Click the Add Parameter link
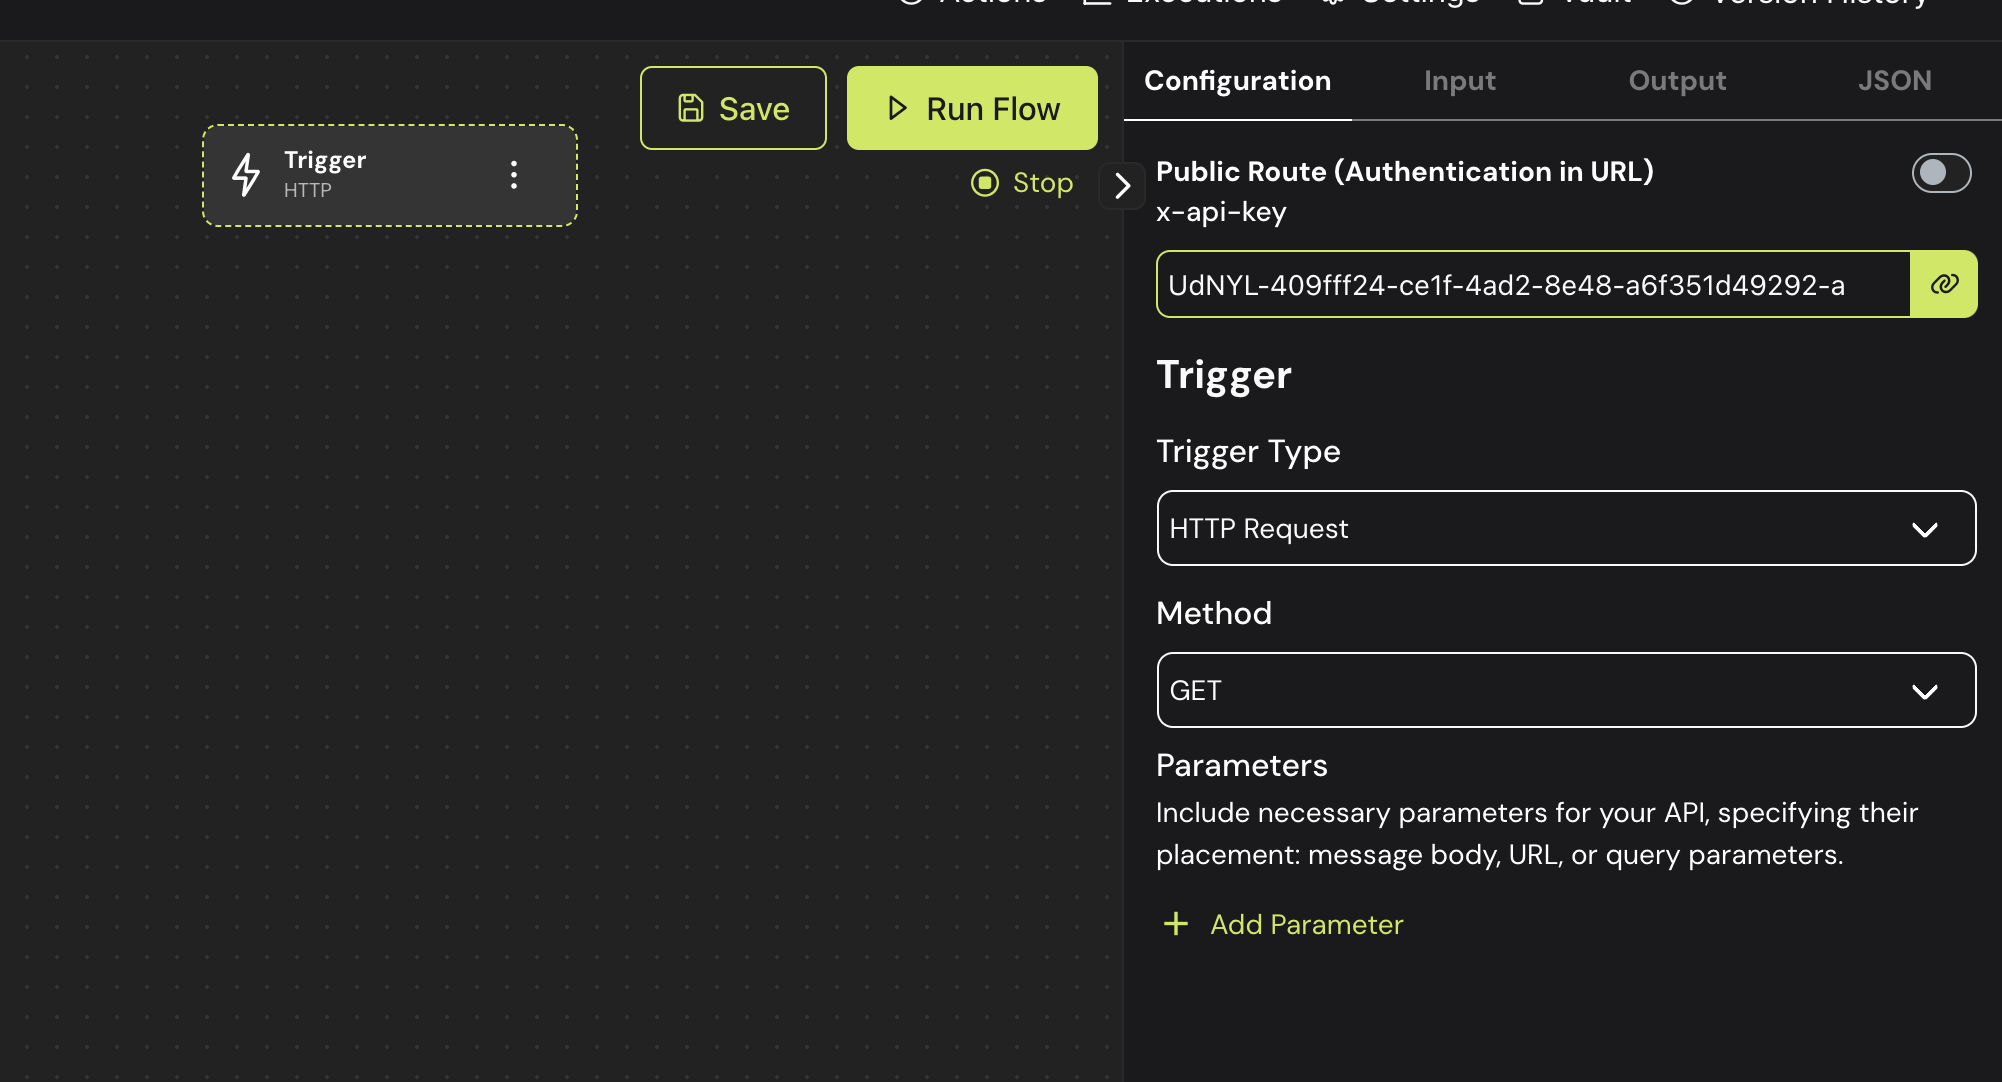Image resolution: width=2002 pixels, height=1082 pixels. [x=1306, y=924]
